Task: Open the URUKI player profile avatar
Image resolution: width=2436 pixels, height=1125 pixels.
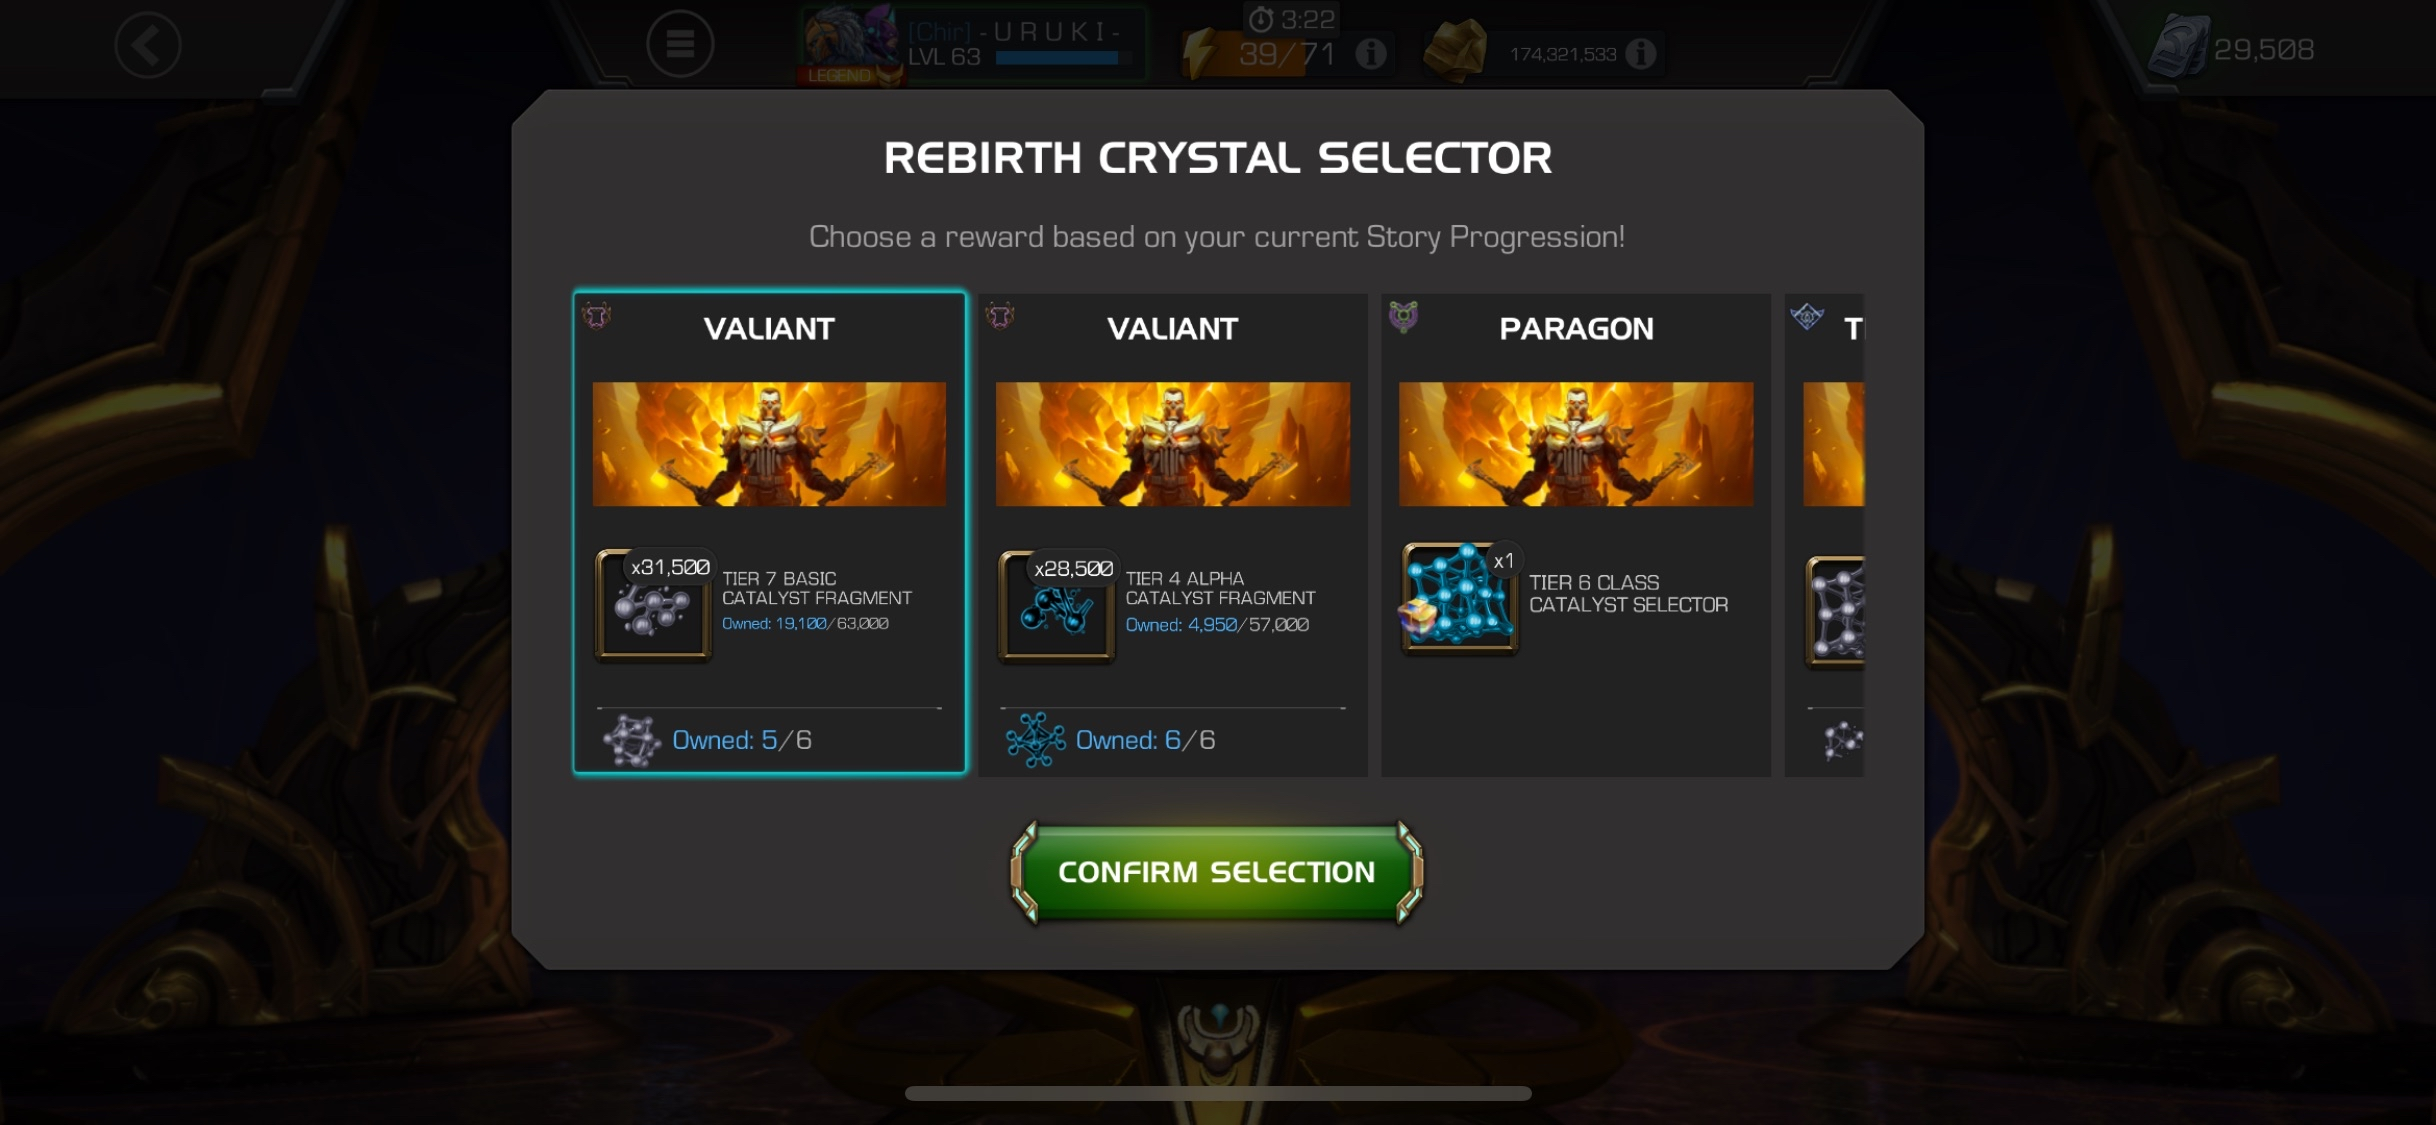Action: click(850, 44)
